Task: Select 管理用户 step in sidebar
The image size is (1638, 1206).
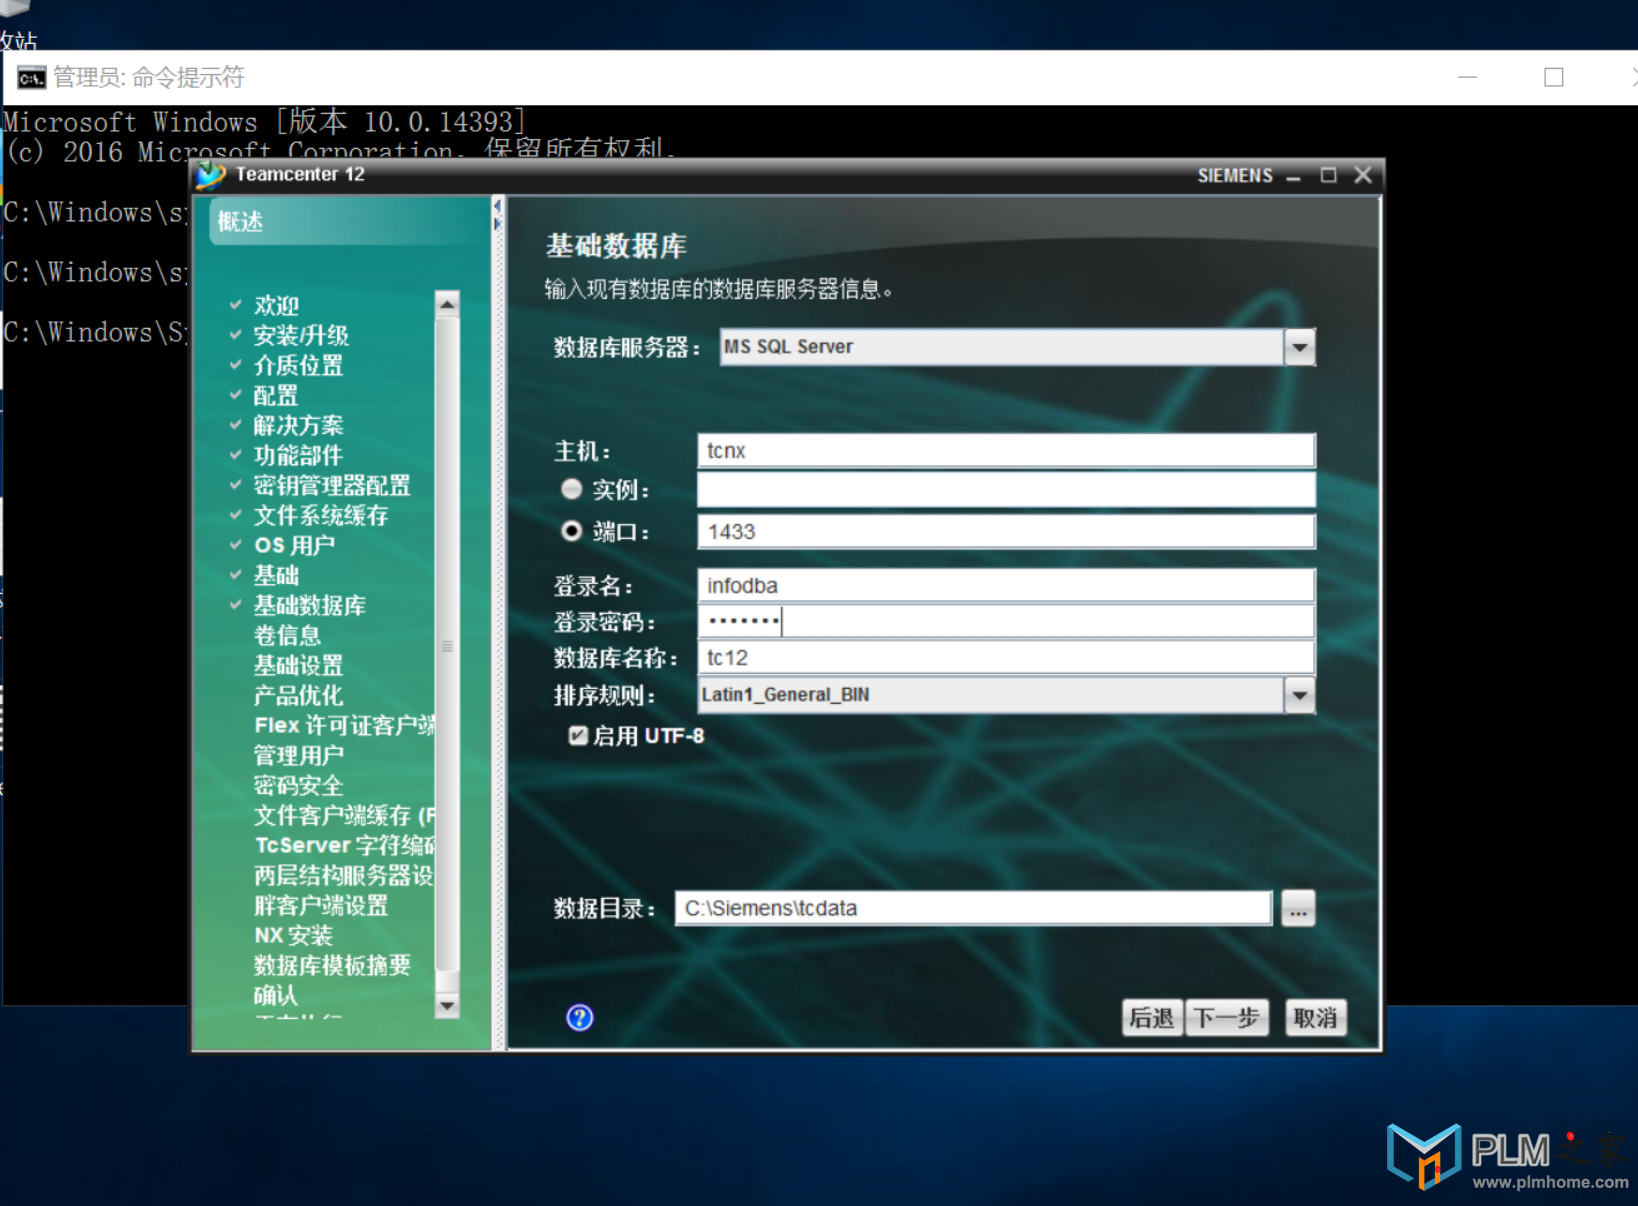Action: [x=298, y=755]
